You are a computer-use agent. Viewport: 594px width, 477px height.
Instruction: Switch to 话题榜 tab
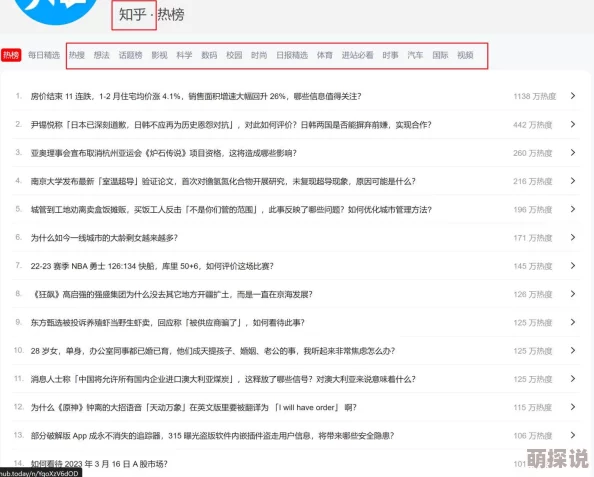[130, 55]
